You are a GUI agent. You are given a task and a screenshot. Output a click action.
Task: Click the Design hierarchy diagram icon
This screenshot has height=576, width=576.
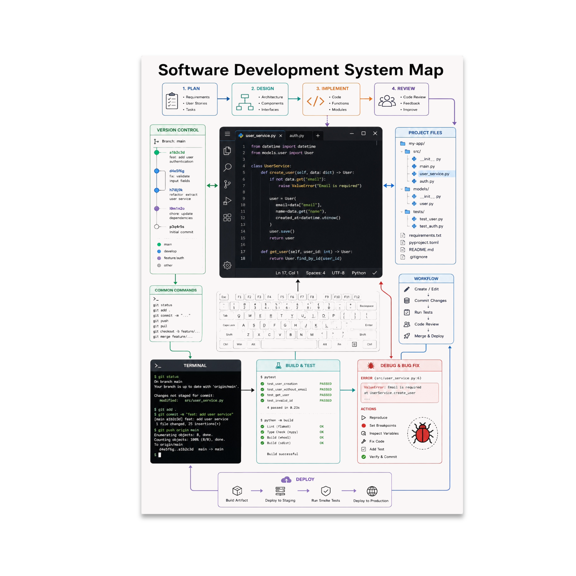pos(245,102)
